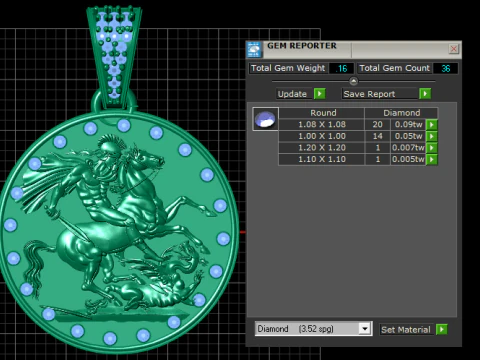Click green arrow for the 1.08 X 1.08 row

coord(432,125)
